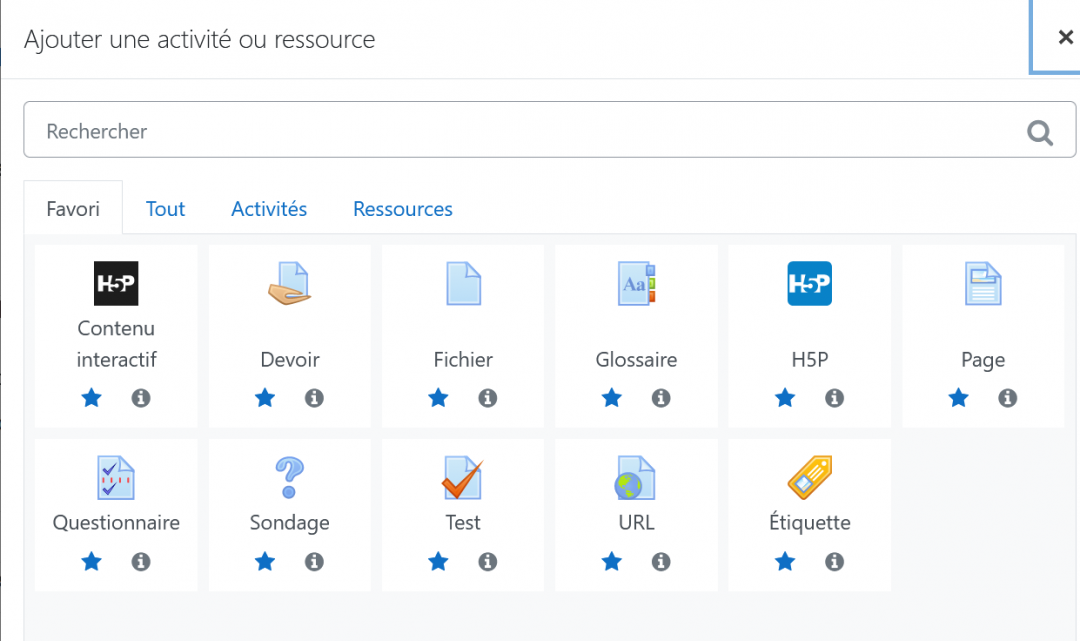Pick the Fichier resource icon

click(x=464, y=283)
